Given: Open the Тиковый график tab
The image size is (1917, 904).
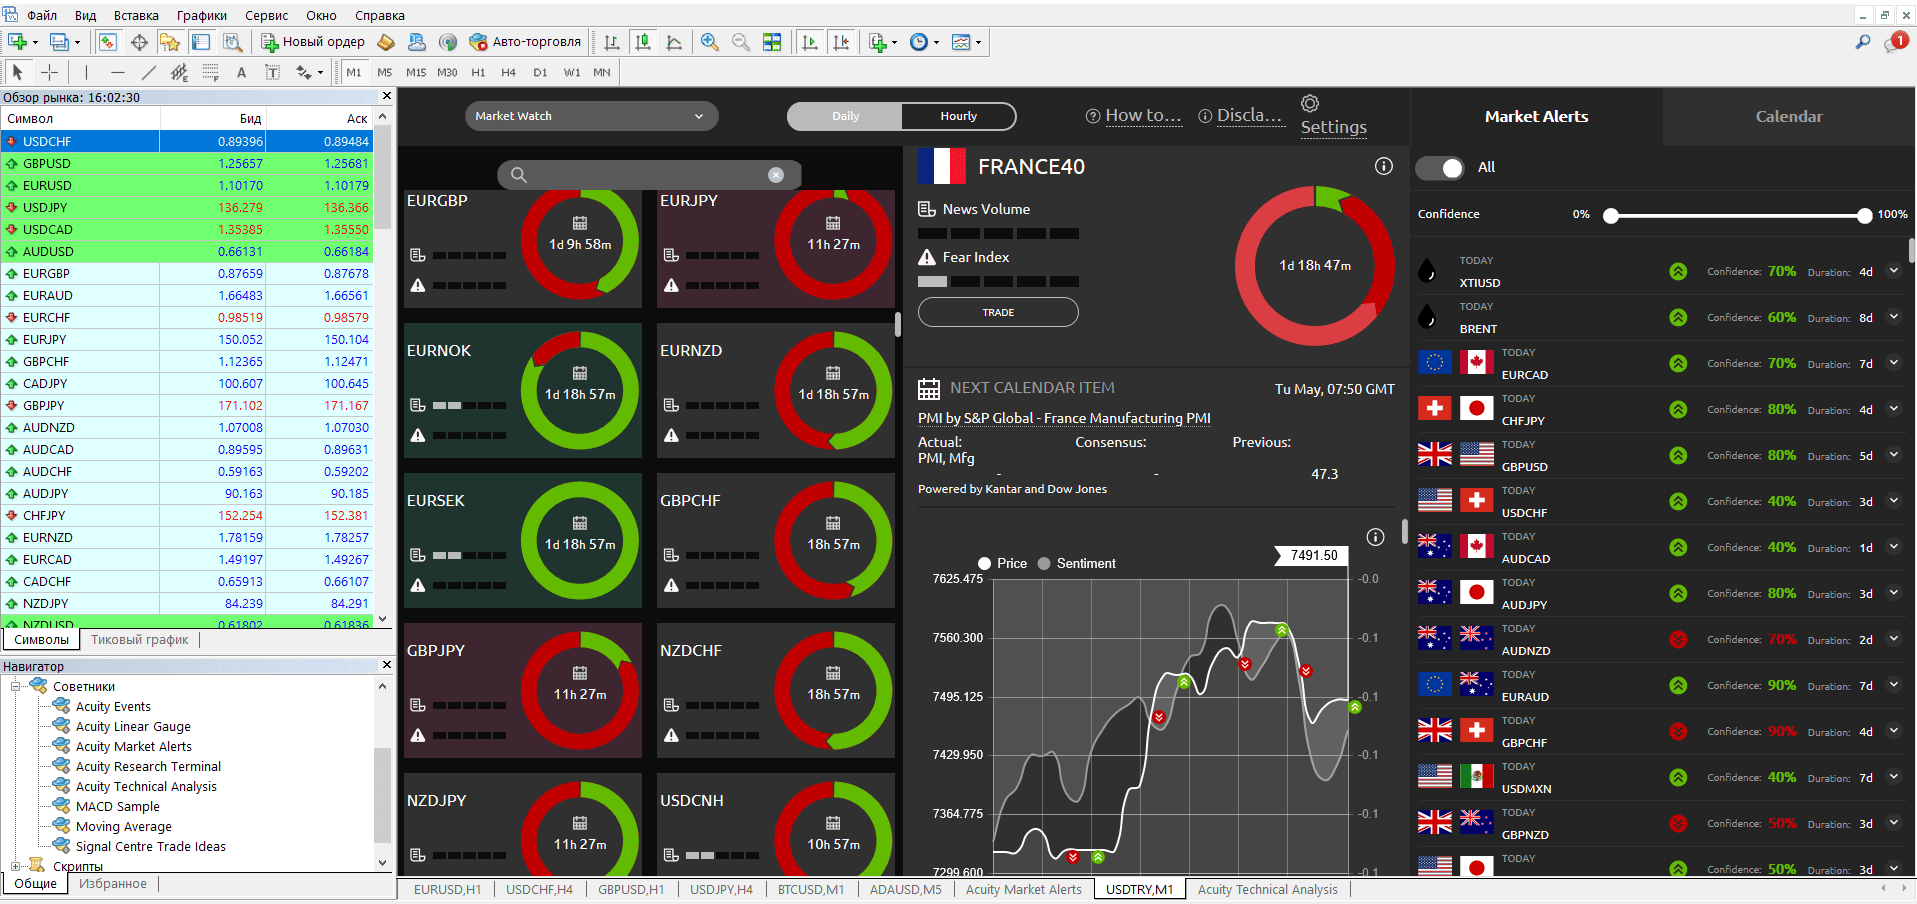Looking at the screenshot, I should tap(139, 640).
